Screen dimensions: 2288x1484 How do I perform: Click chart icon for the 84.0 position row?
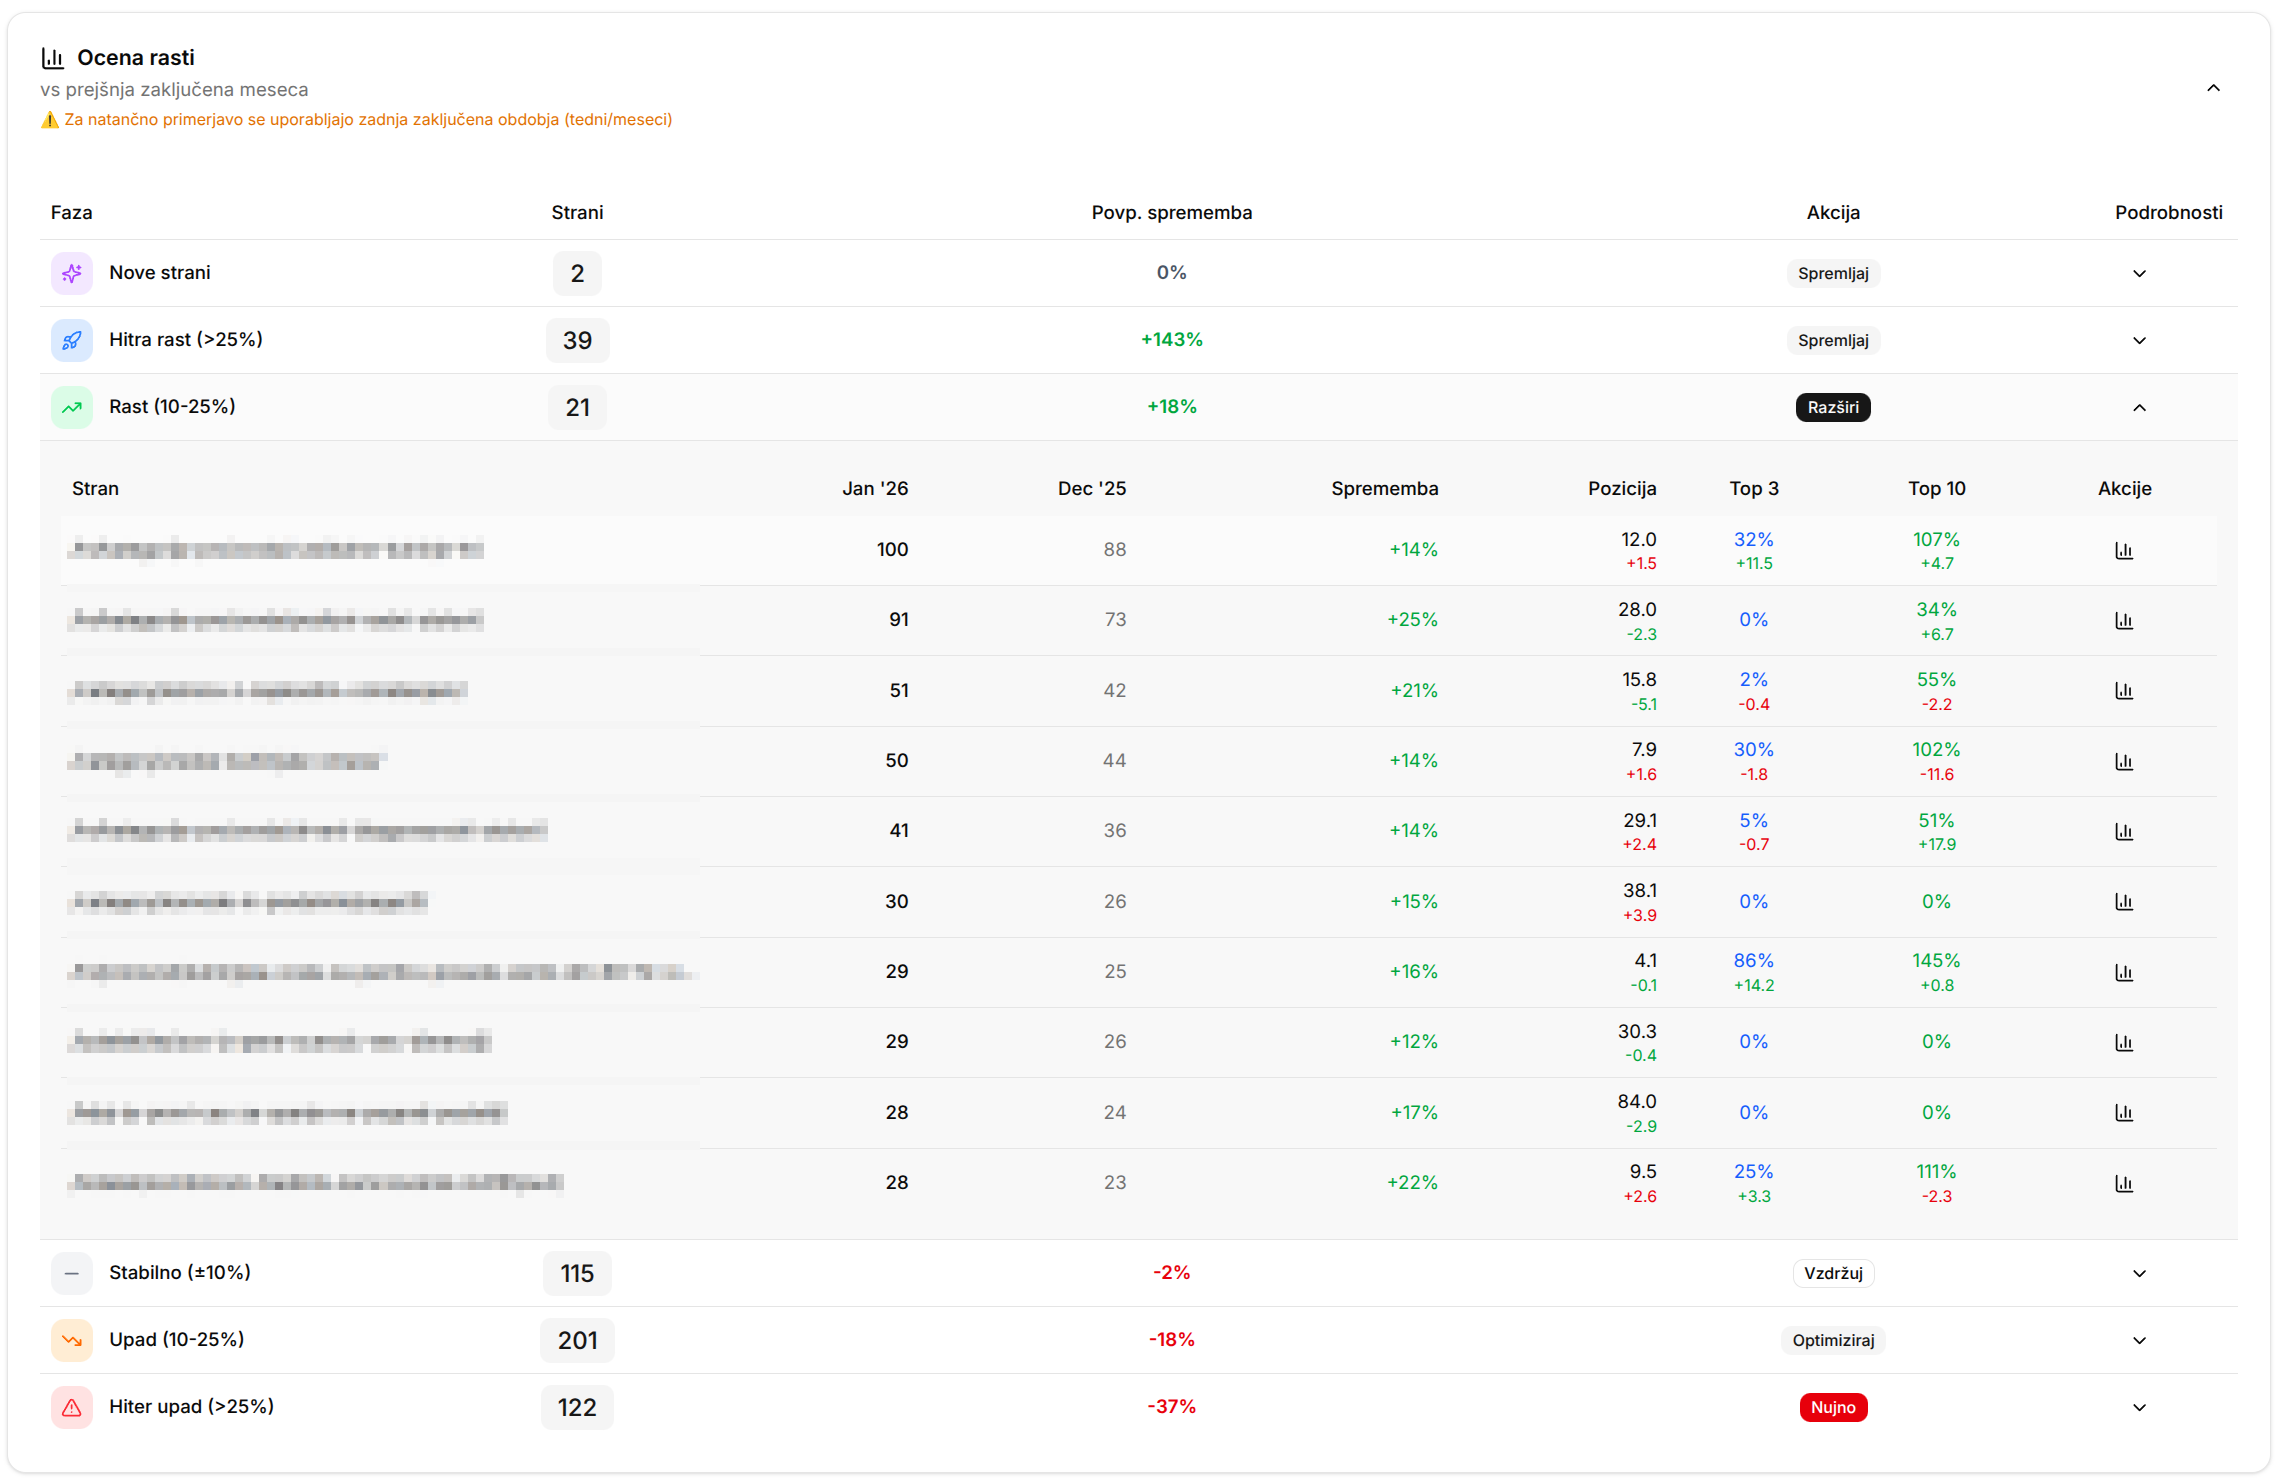click(2124, 1112)
